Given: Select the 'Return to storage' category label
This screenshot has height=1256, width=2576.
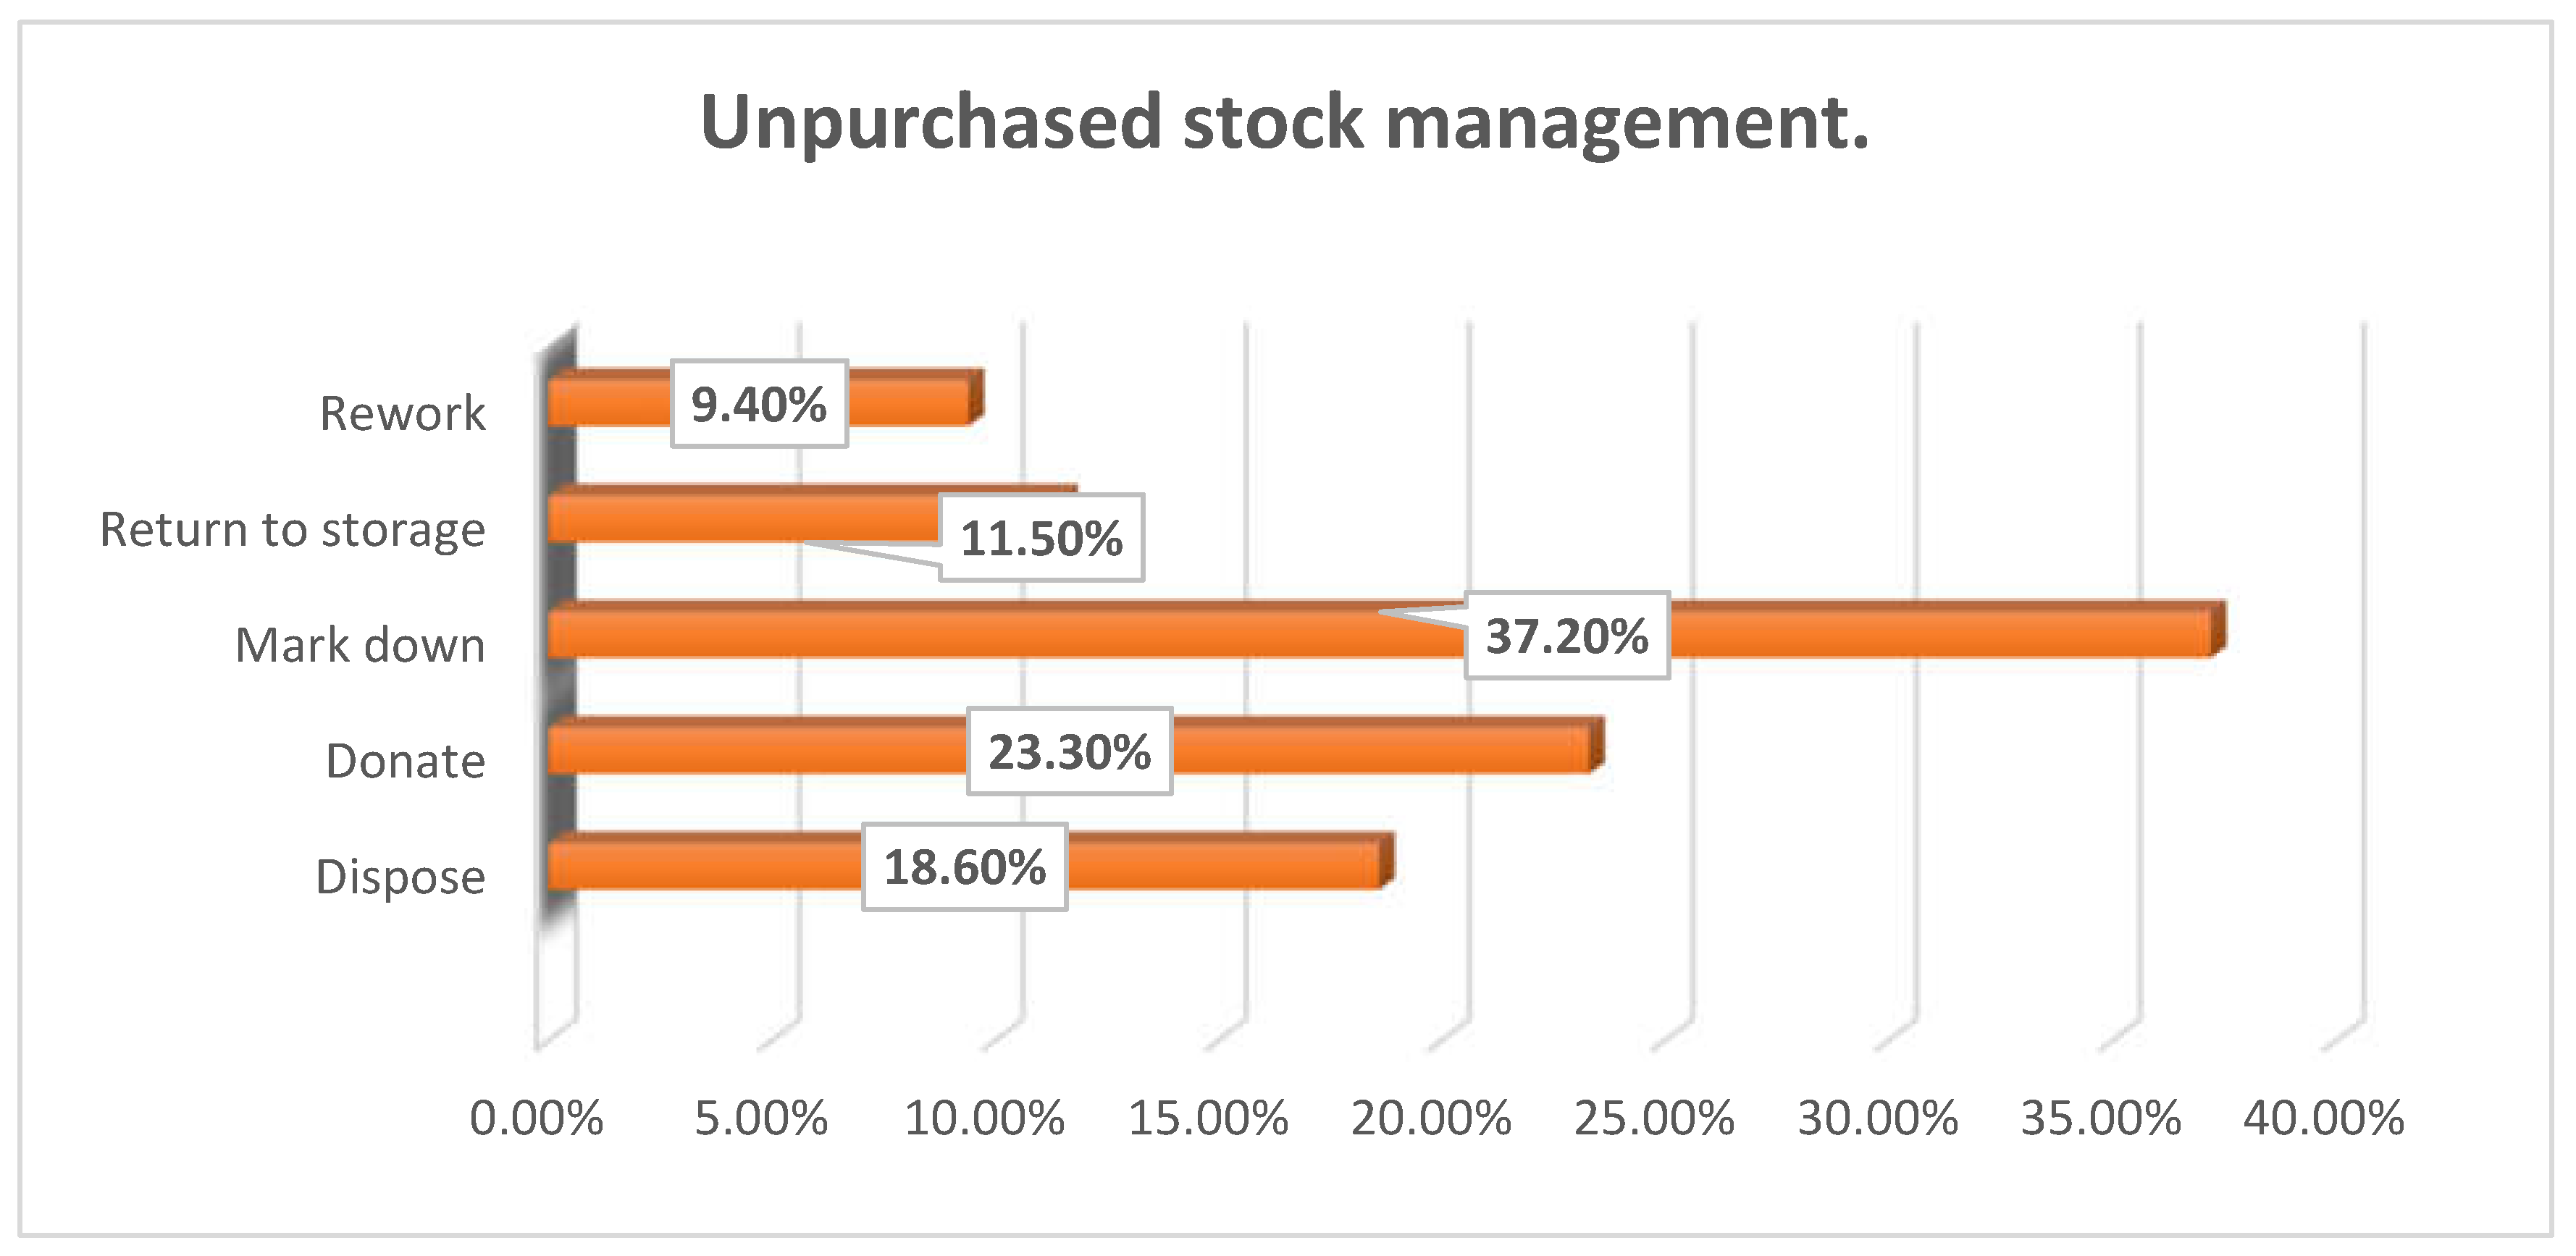Looking at the screenshot, I should coord(292,529).
